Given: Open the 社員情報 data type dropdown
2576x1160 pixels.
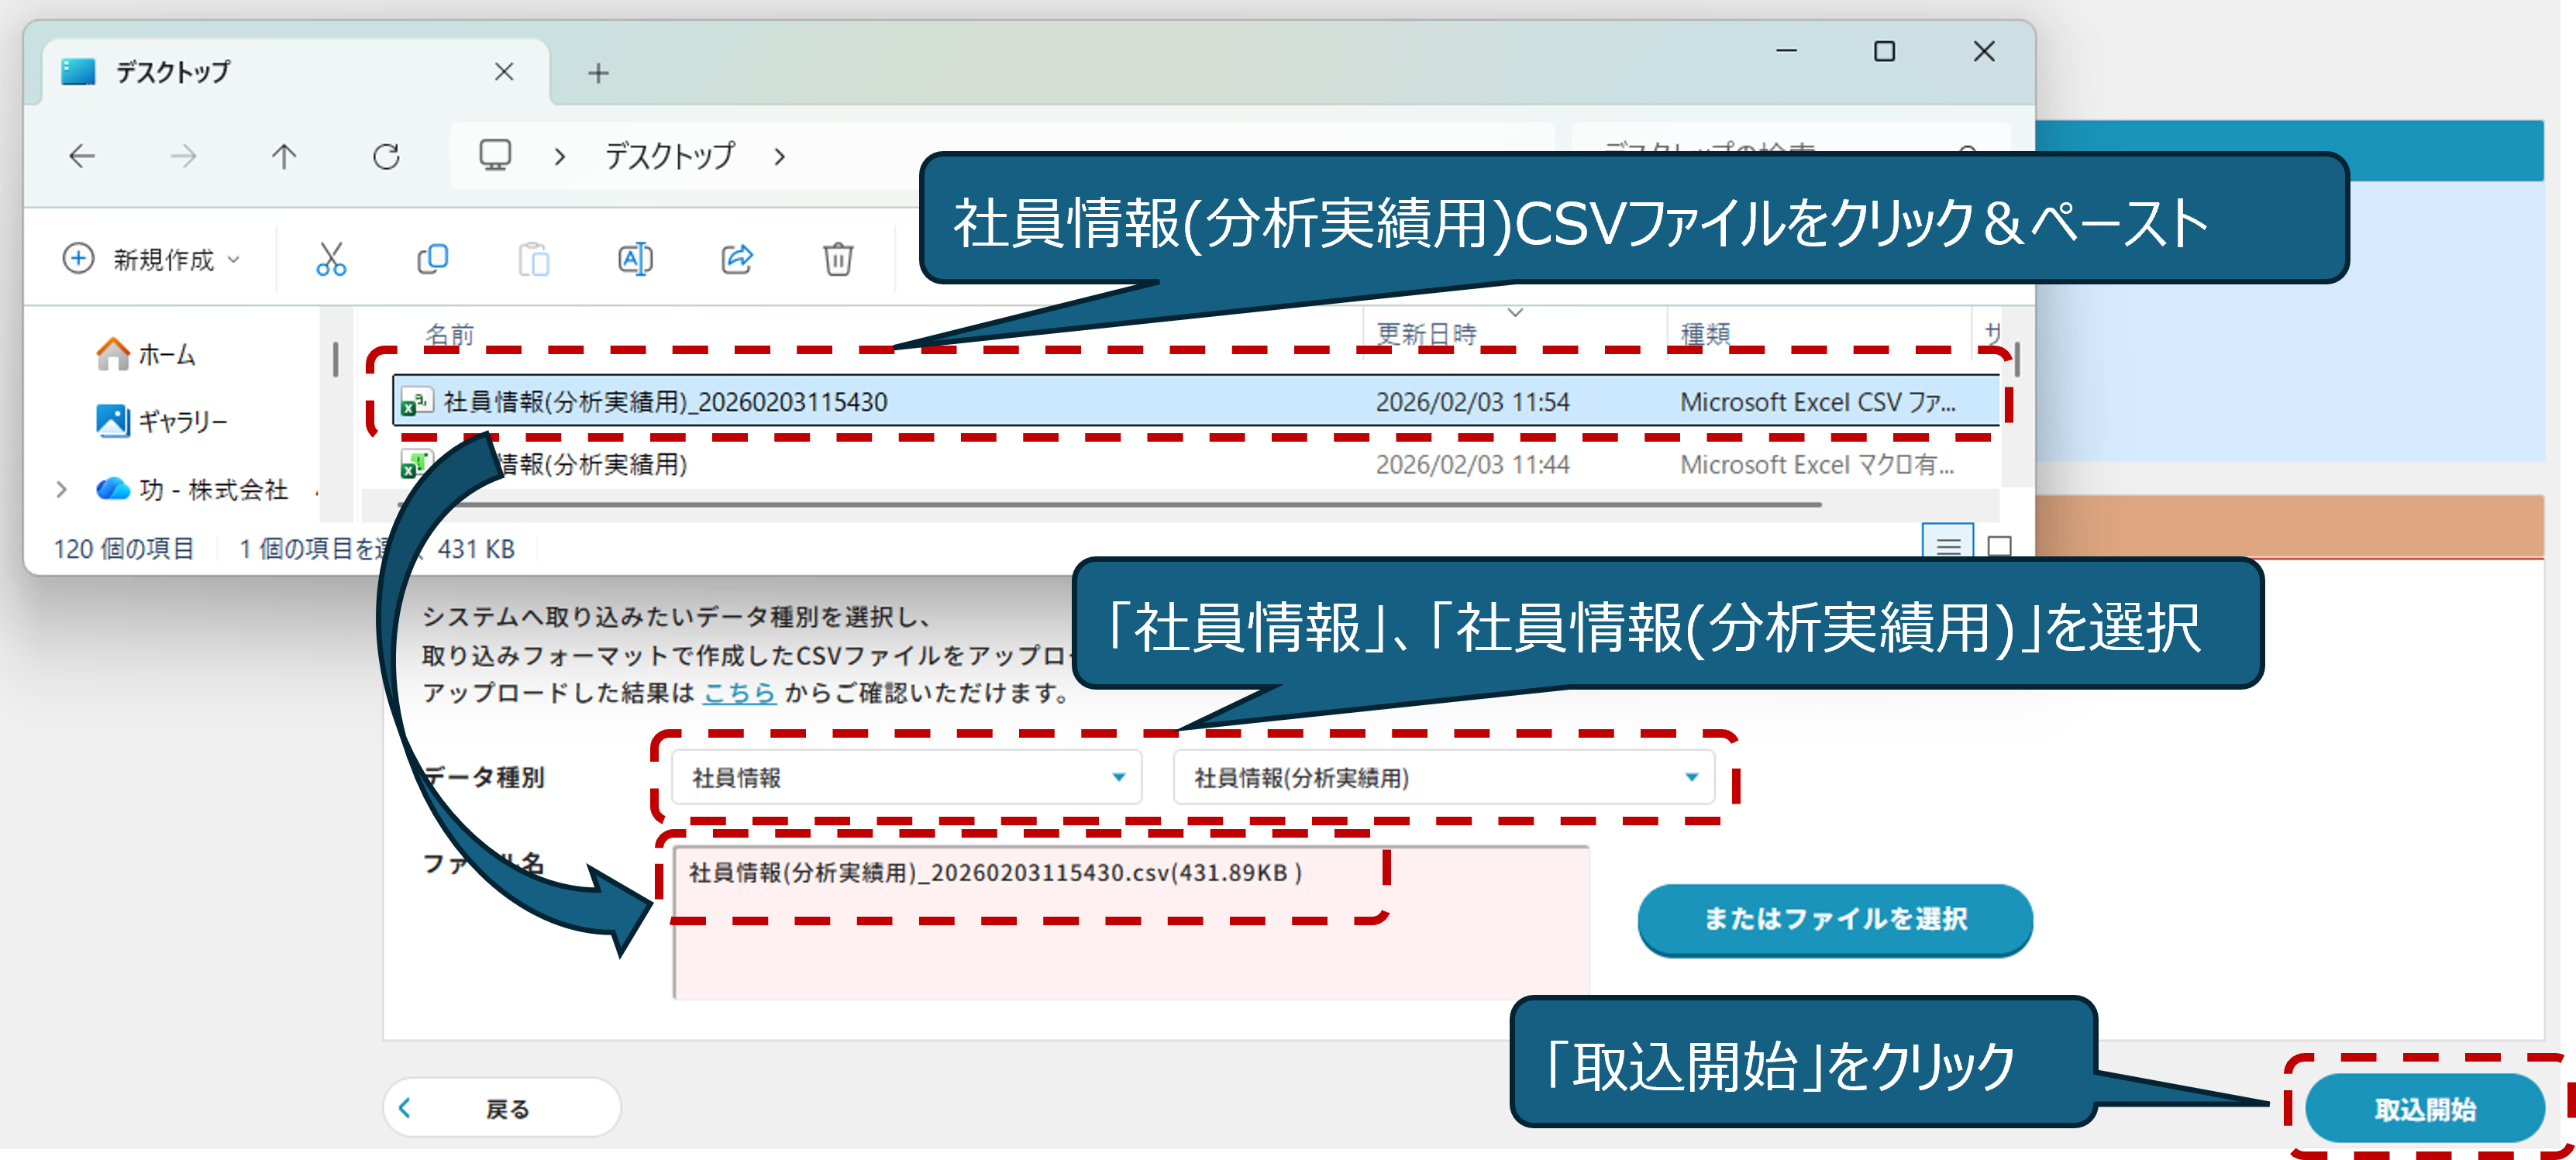Looking at the screenshot, I should 905,777.
